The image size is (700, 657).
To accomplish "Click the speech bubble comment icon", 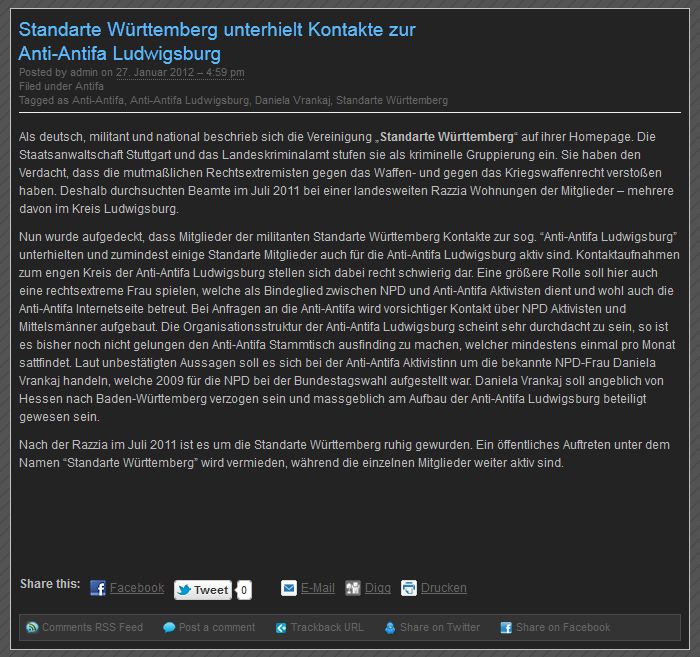I will tap(169, 628).
